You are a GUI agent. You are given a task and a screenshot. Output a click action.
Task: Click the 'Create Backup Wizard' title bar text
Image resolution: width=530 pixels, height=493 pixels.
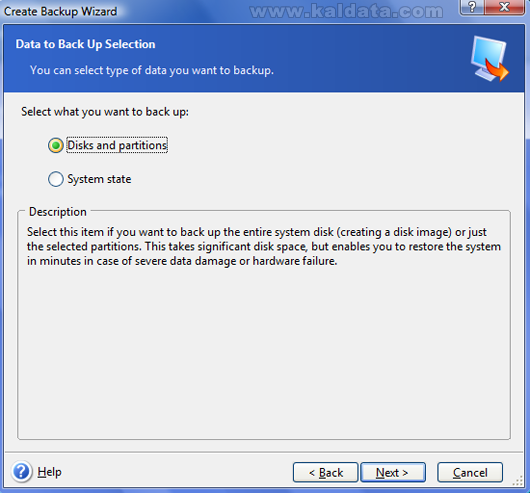60,11
